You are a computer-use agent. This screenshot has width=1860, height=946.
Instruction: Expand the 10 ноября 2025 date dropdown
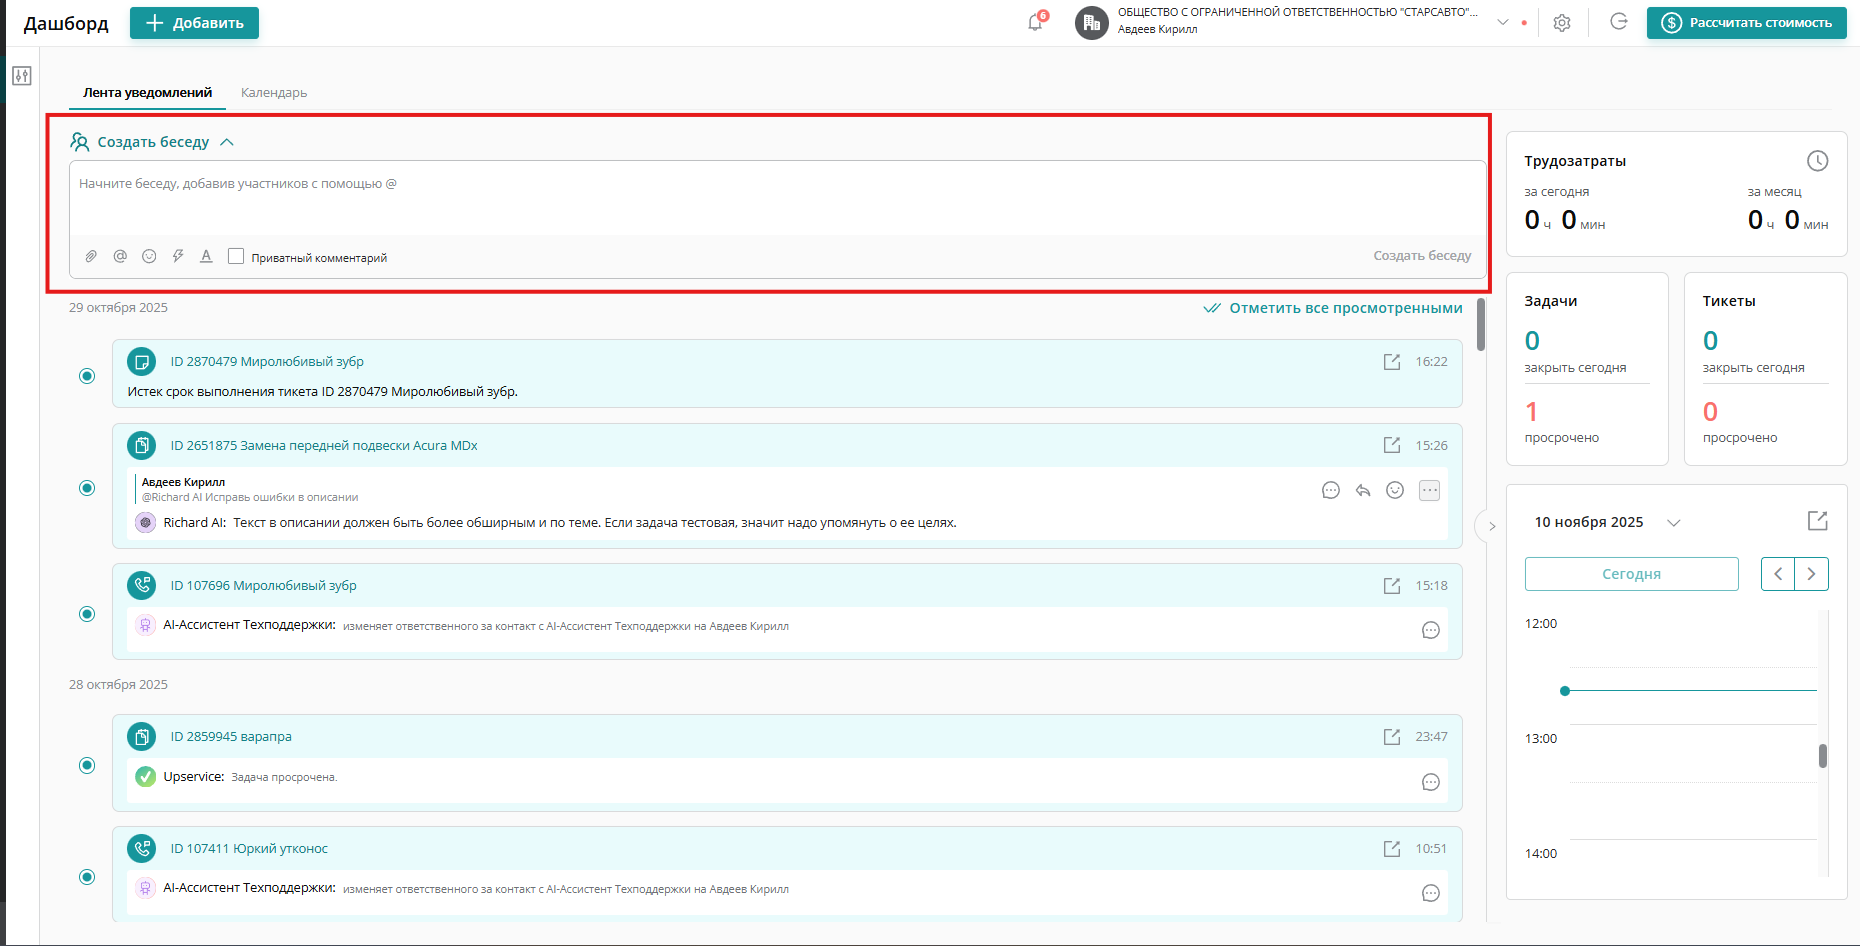click(1673, 523)
